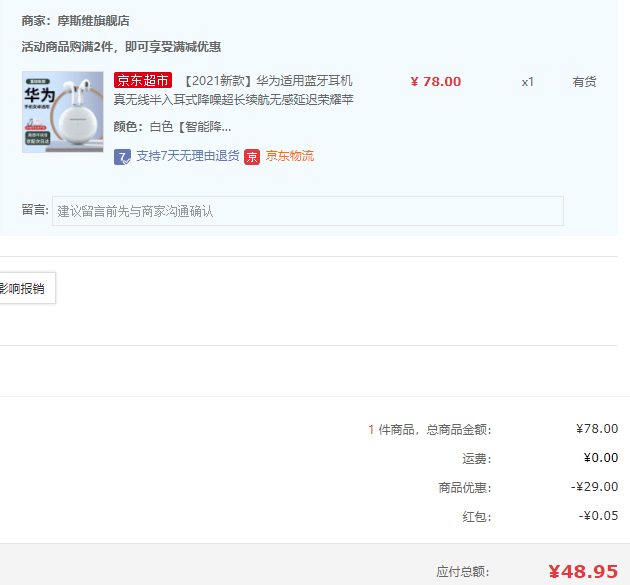Select merchant name 商家：摩斯维旗舰店
The height and width of the screenshot is (585, 630).
pos(76,21)
